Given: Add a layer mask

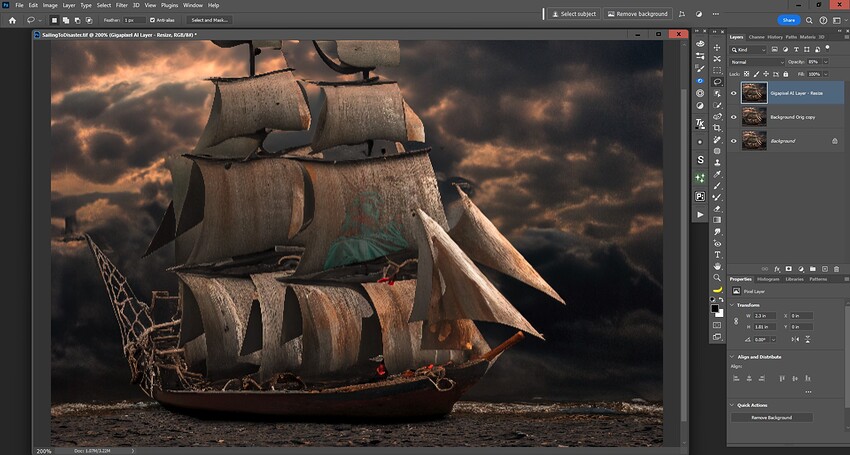Looking at the screenshot, I should [x=789, y=269].
